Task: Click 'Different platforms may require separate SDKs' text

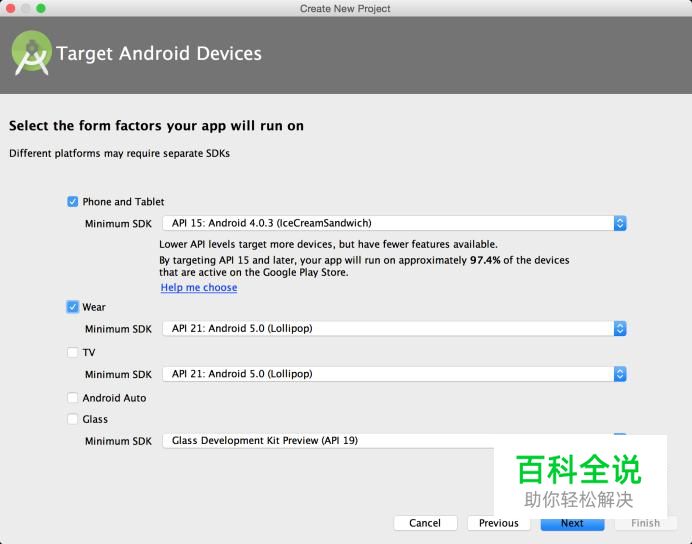Action: pyautogui.click(x=119, y=153)
